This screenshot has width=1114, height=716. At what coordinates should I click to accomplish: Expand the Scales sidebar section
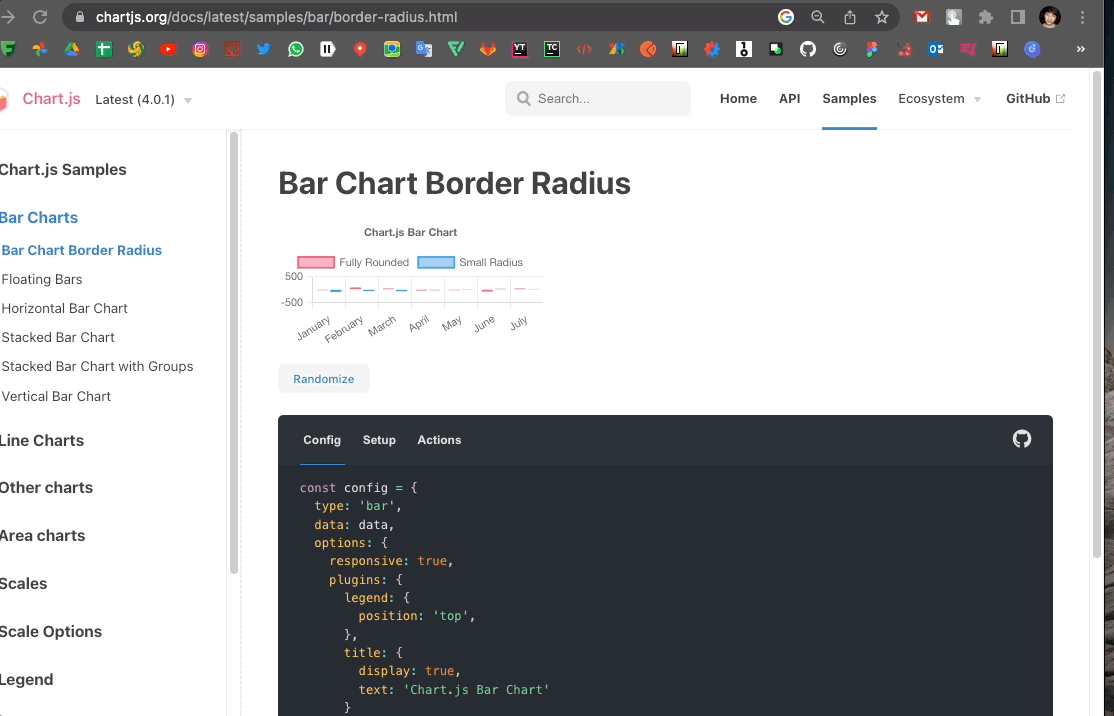click(x=23, y=583)
